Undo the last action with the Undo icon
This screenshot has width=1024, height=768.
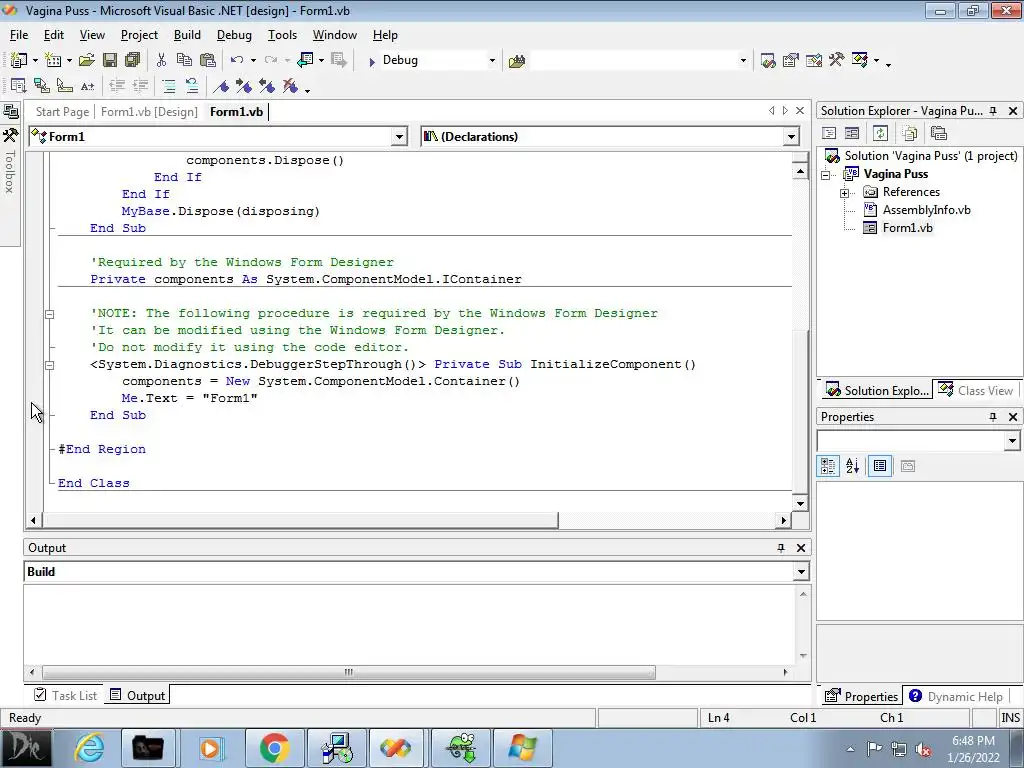click(237, 60)
